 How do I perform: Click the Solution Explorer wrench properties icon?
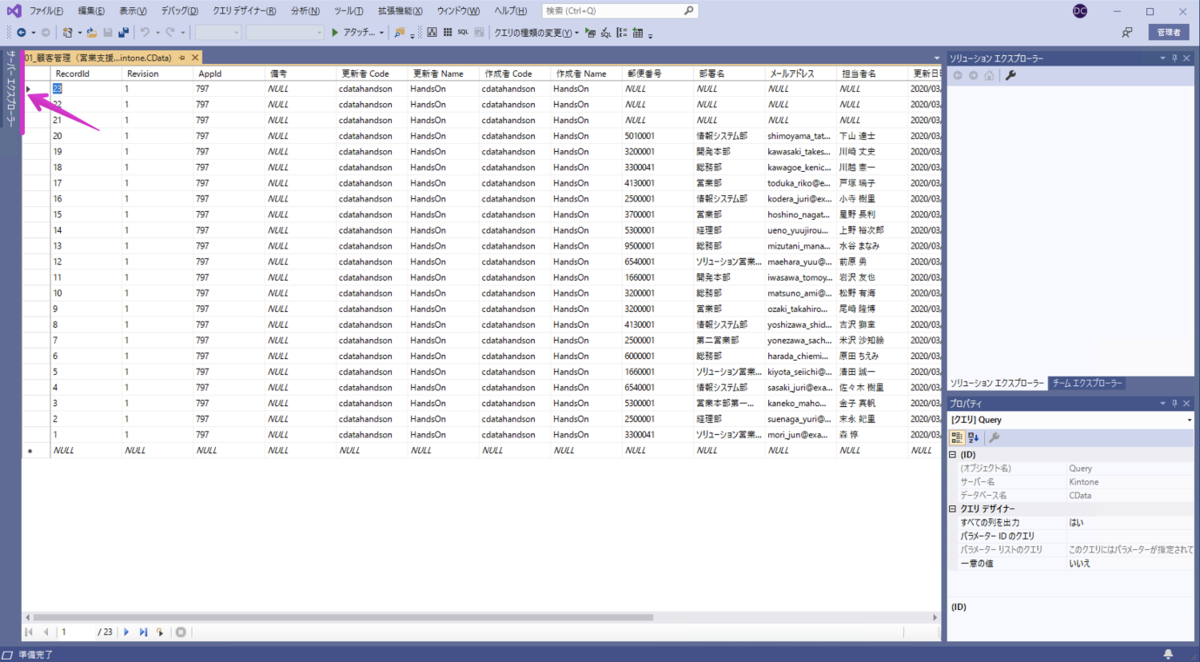click(1011, 75)
